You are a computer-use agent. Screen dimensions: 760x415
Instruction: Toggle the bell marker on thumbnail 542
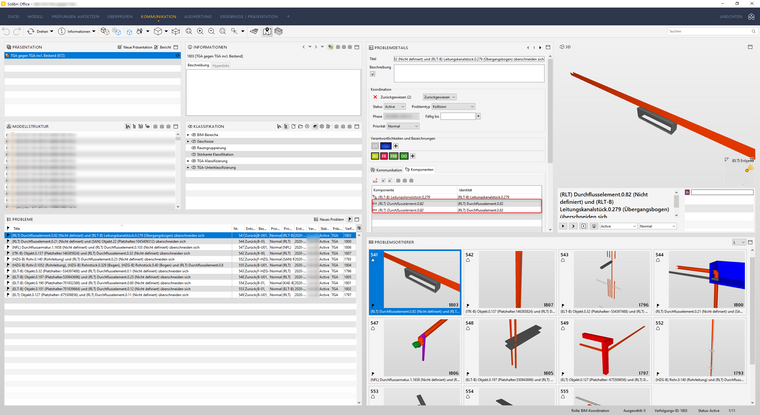468,260
